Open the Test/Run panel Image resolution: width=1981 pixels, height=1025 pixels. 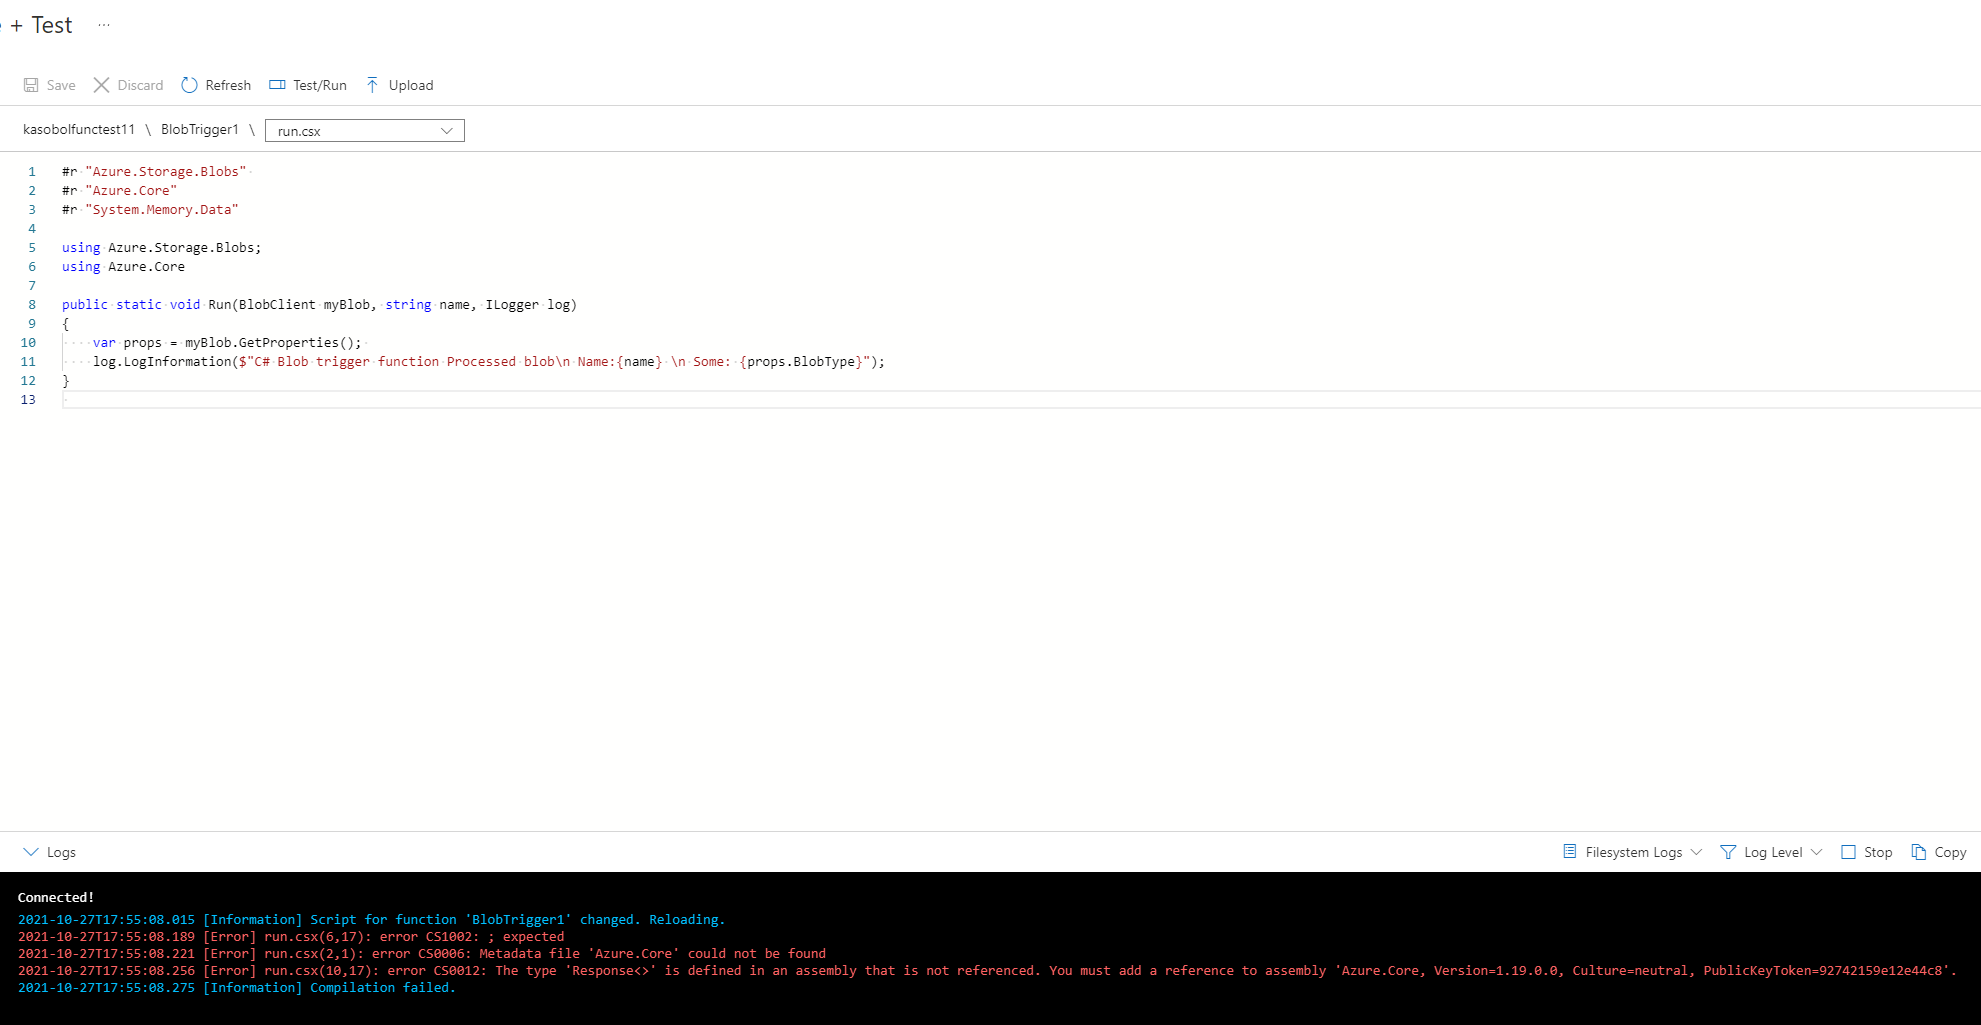[x=307, y=85]
